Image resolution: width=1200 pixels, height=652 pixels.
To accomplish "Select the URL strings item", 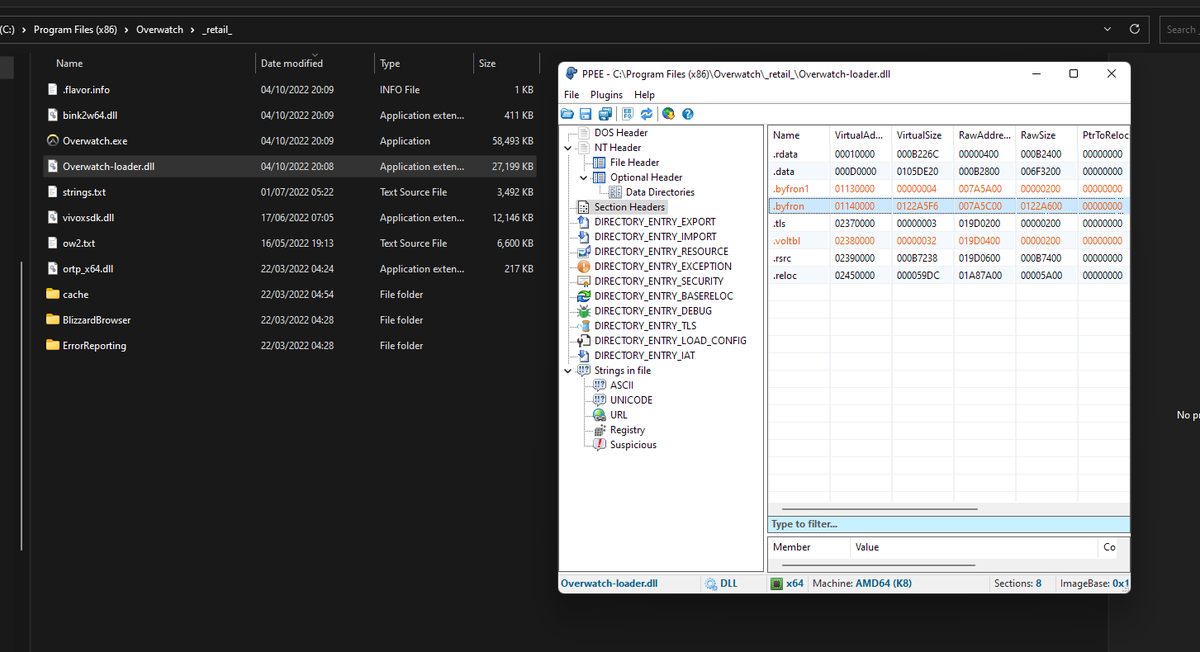I will click(619, 415).
